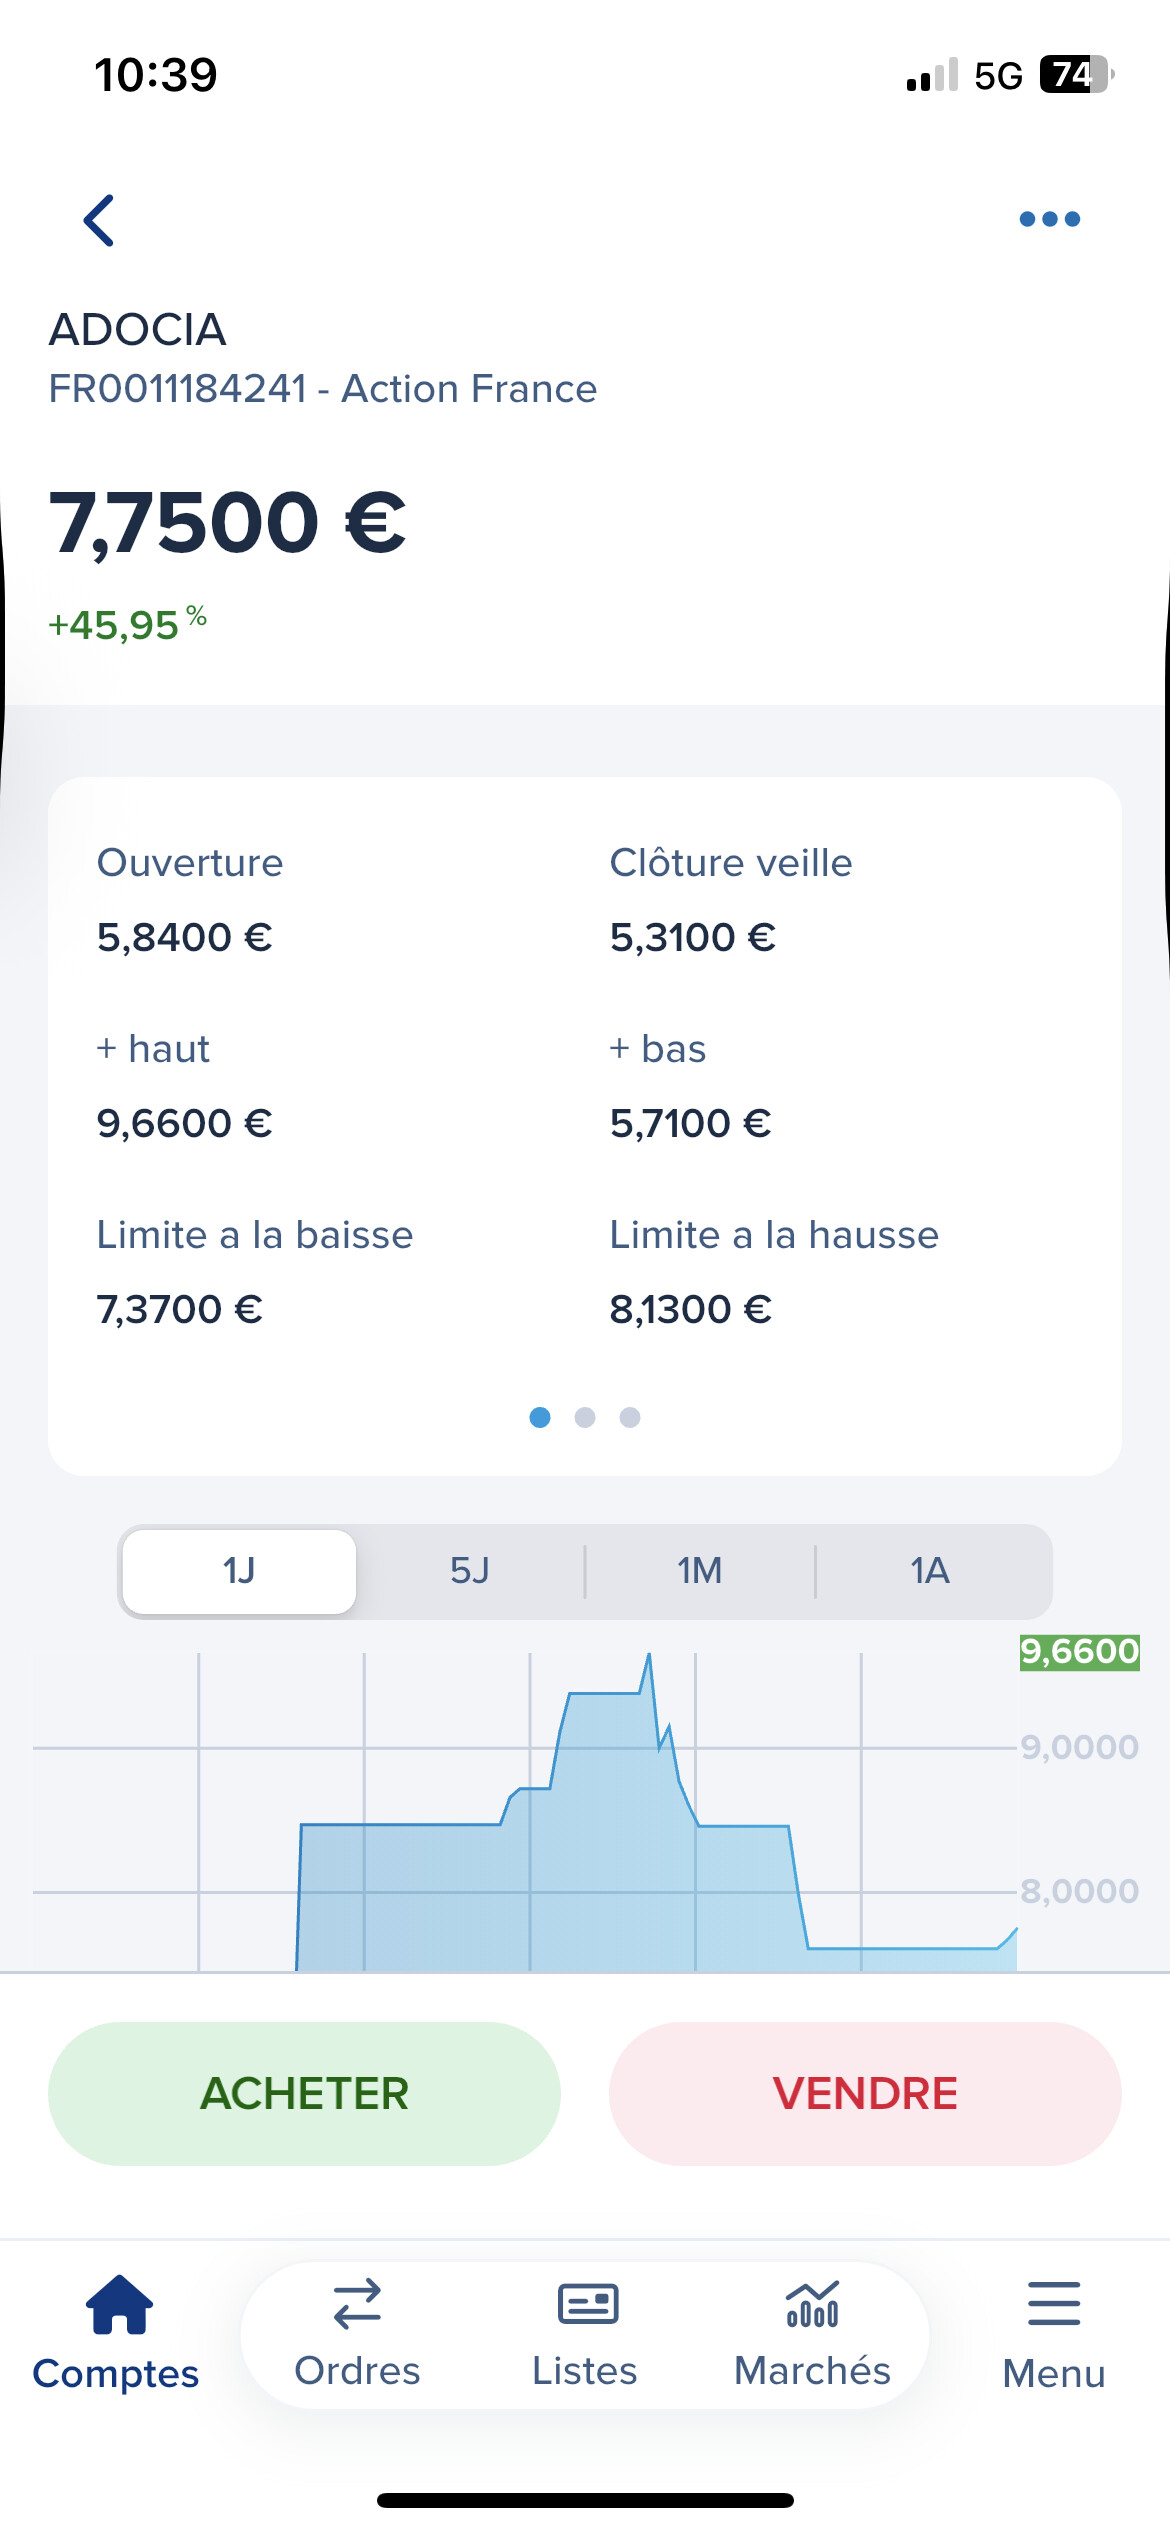The image size is (1170, 2532).
Task: Tap the 9,6600 price label on chart
Action: click(1079, 1651)
